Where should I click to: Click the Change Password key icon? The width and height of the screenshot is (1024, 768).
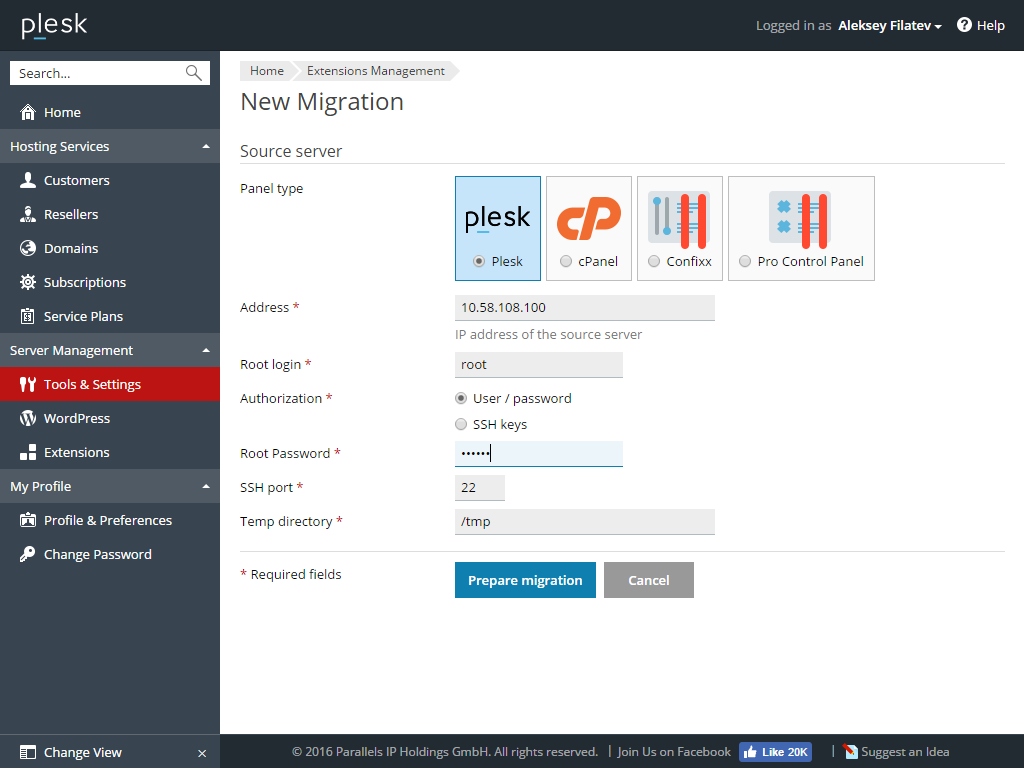(x=28, y=554)
